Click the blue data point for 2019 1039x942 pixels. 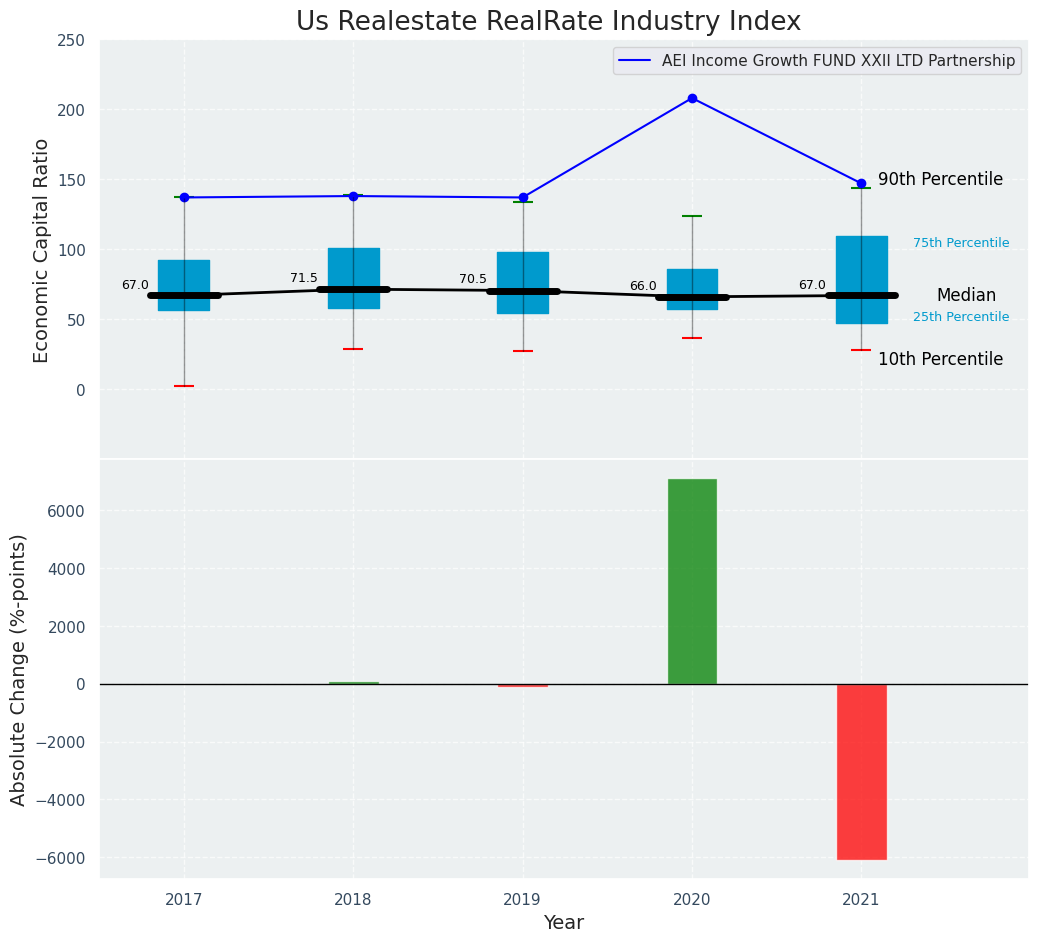point(523,197)
